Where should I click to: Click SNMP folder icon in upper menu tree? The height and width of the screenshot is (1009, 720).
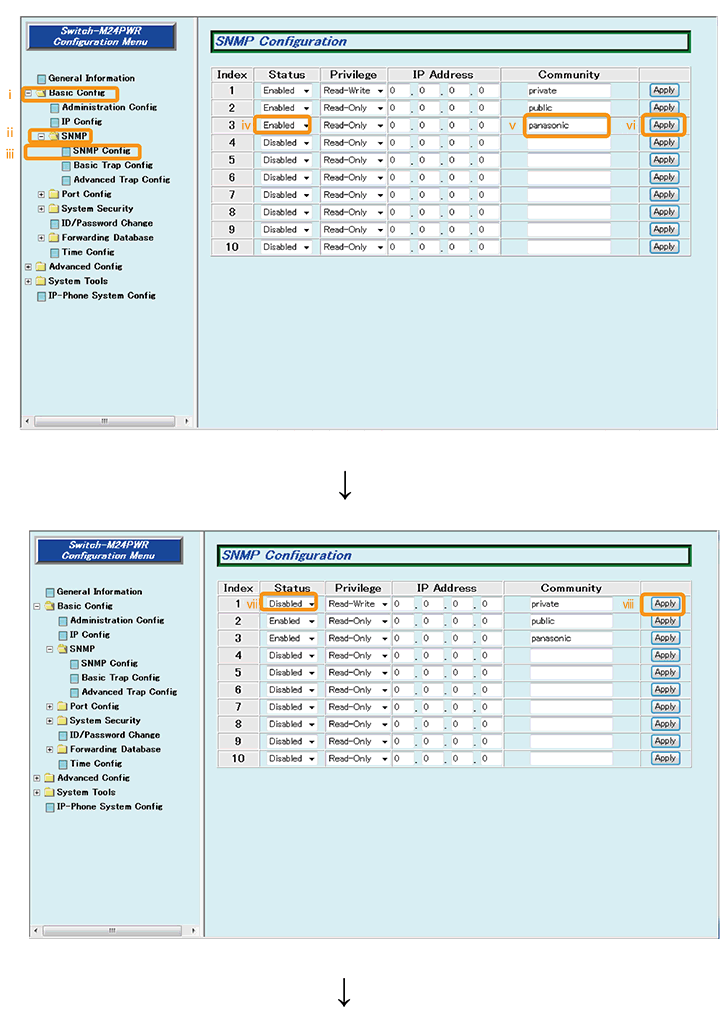53,136
